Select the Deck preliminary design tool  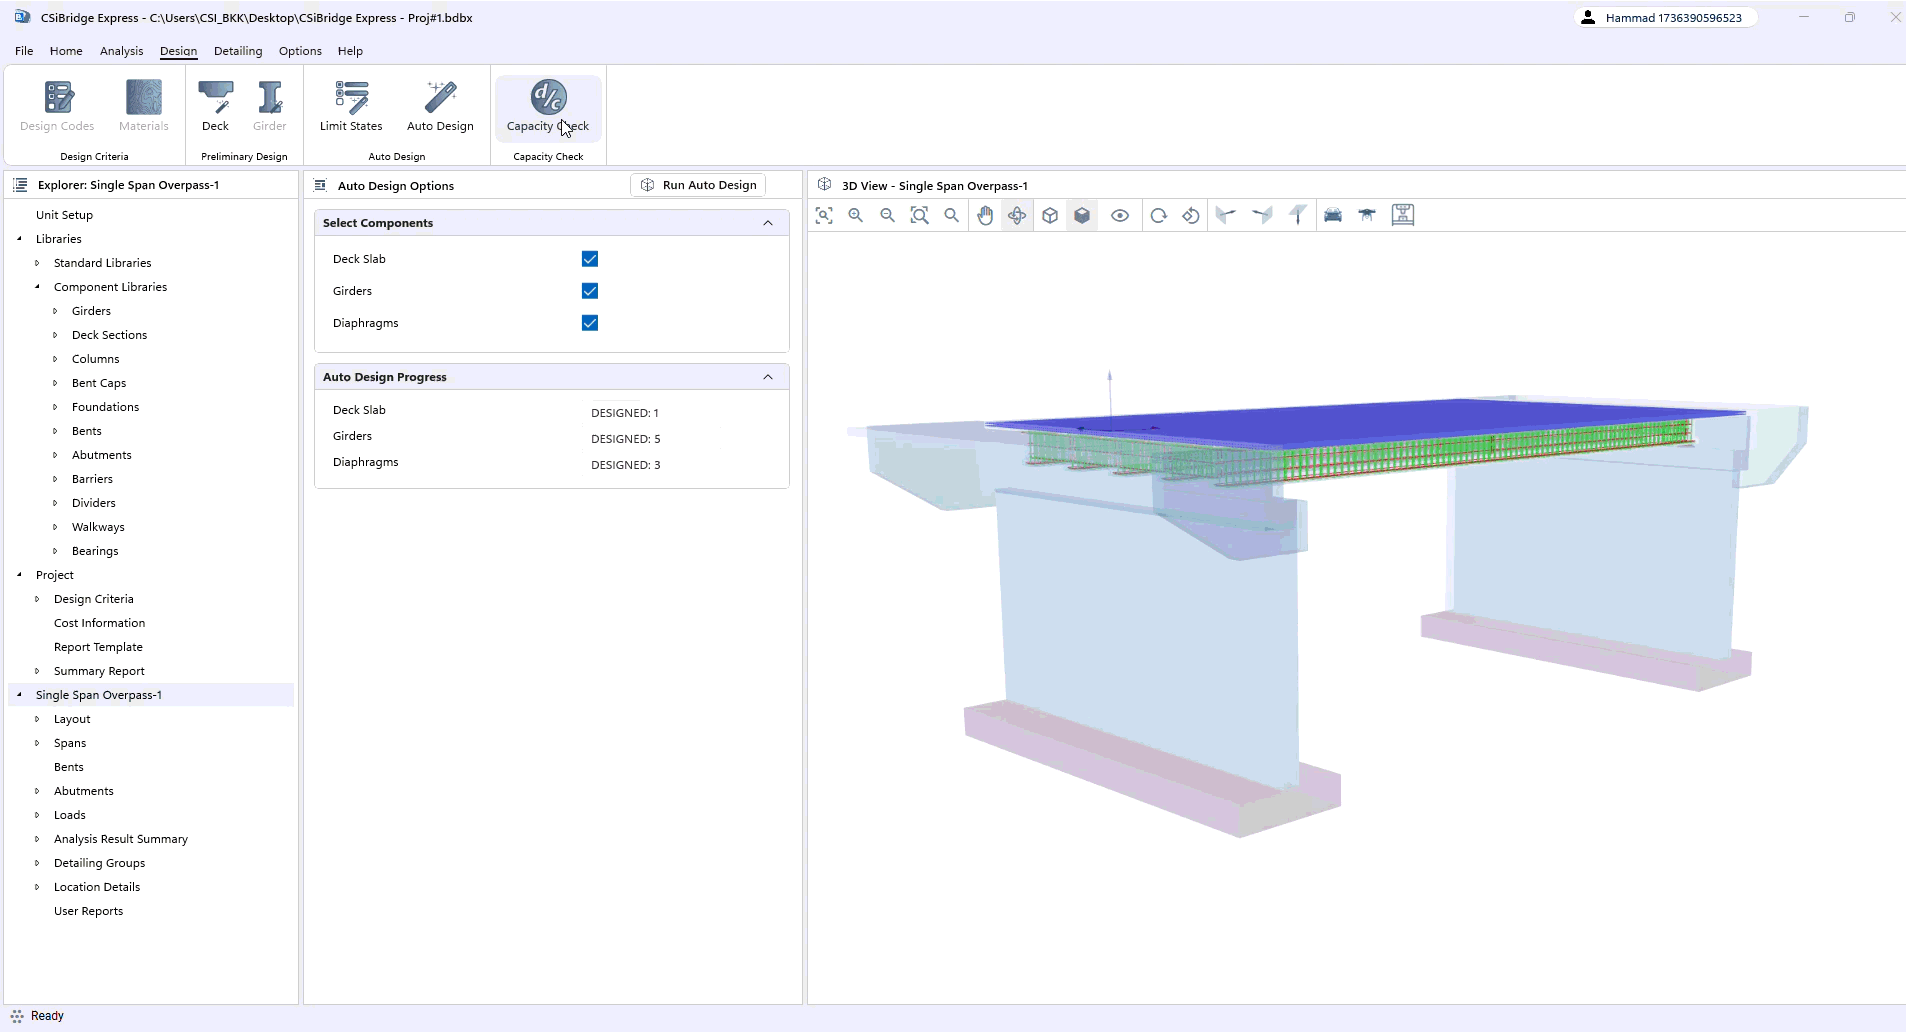(215, 106)
